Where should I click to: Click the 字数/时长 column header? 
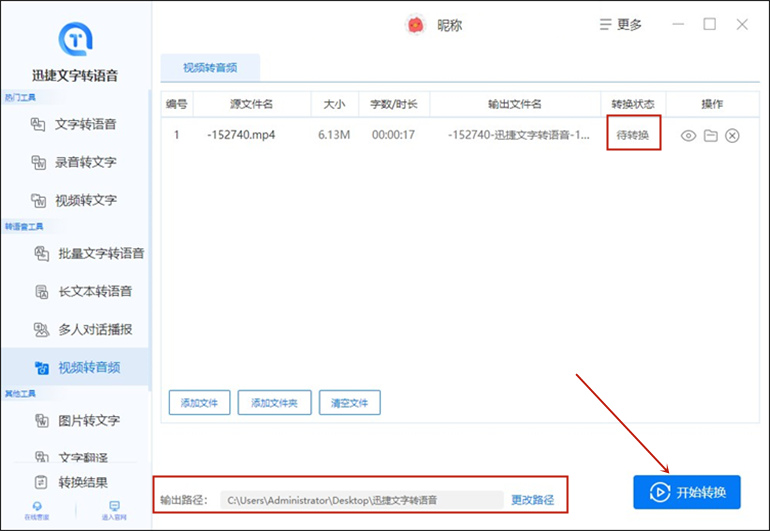pyautogui.click(x=394, y=104)
